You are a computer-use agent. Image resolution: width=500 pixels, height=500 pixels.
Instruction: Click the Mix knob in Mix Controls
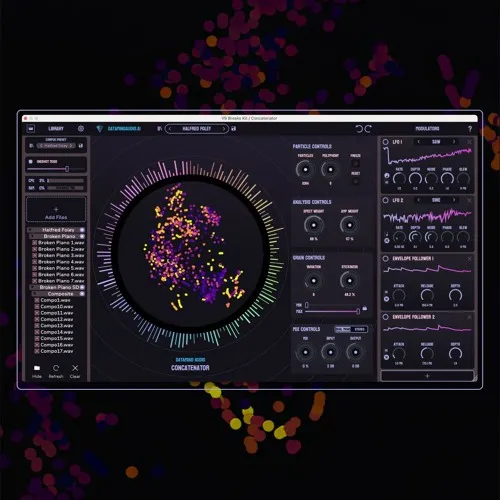tap(305, 352)
